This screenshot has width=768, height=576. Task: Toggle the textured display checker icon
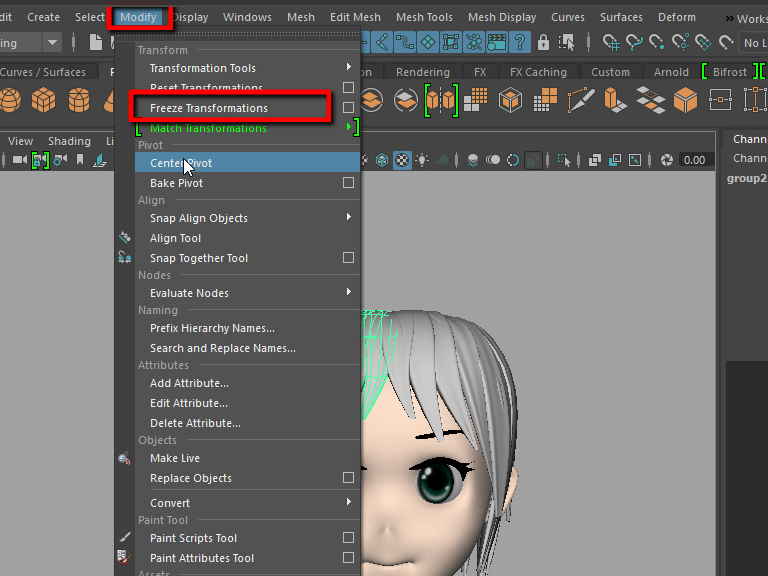pos(402,160)
